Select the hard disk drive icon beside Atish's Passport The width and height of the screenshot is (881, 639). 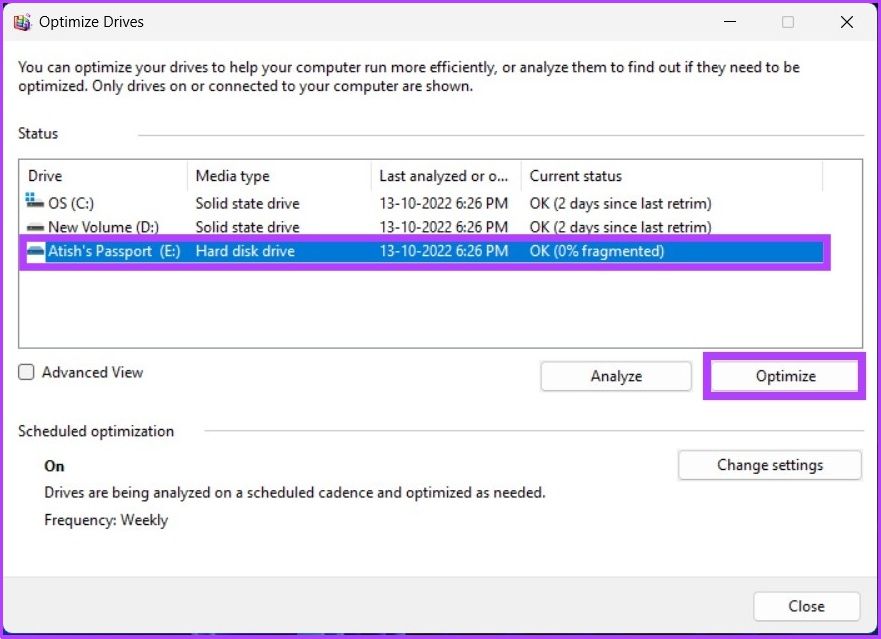tap(33, 251)
